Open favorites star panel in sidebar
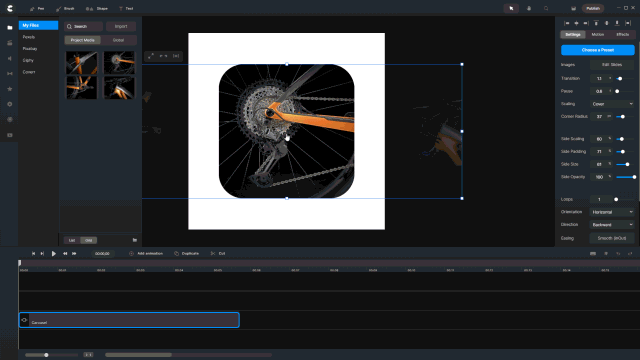The height and width of the screenshot is (360, 640). click(x=10, y=89)
